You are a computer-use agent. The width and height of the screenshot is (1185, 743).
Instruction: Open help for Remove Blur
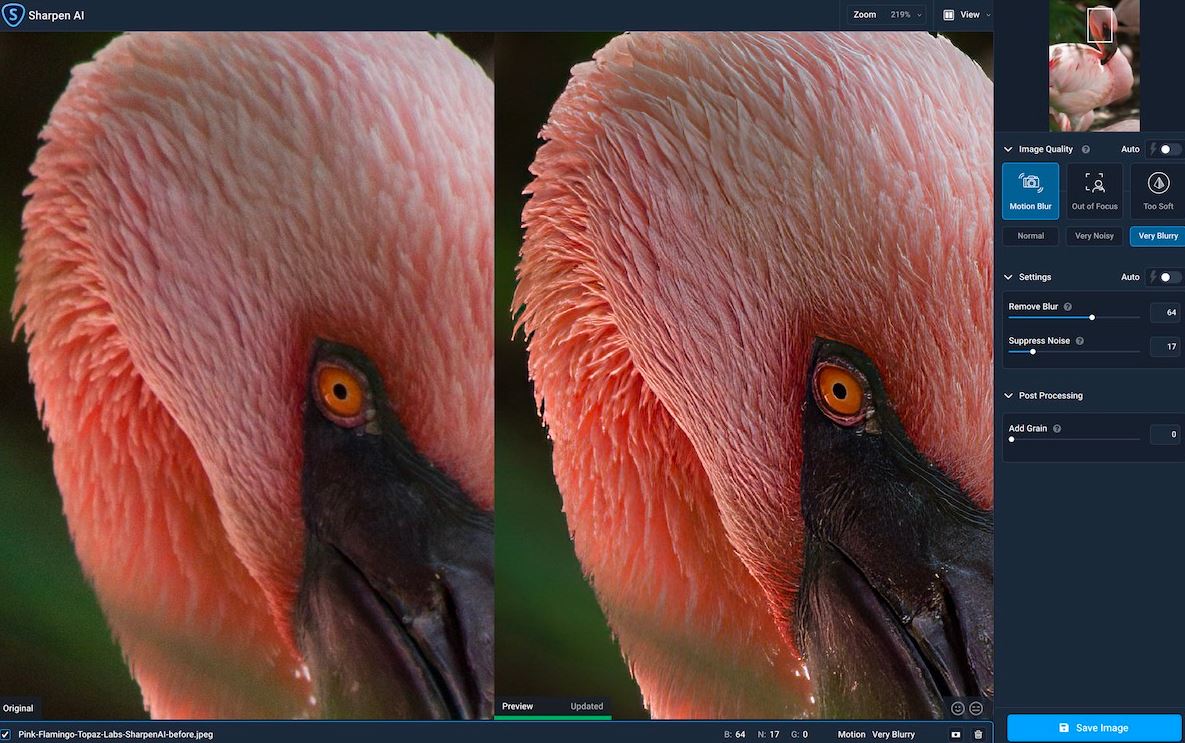(x=1068, y=307)
